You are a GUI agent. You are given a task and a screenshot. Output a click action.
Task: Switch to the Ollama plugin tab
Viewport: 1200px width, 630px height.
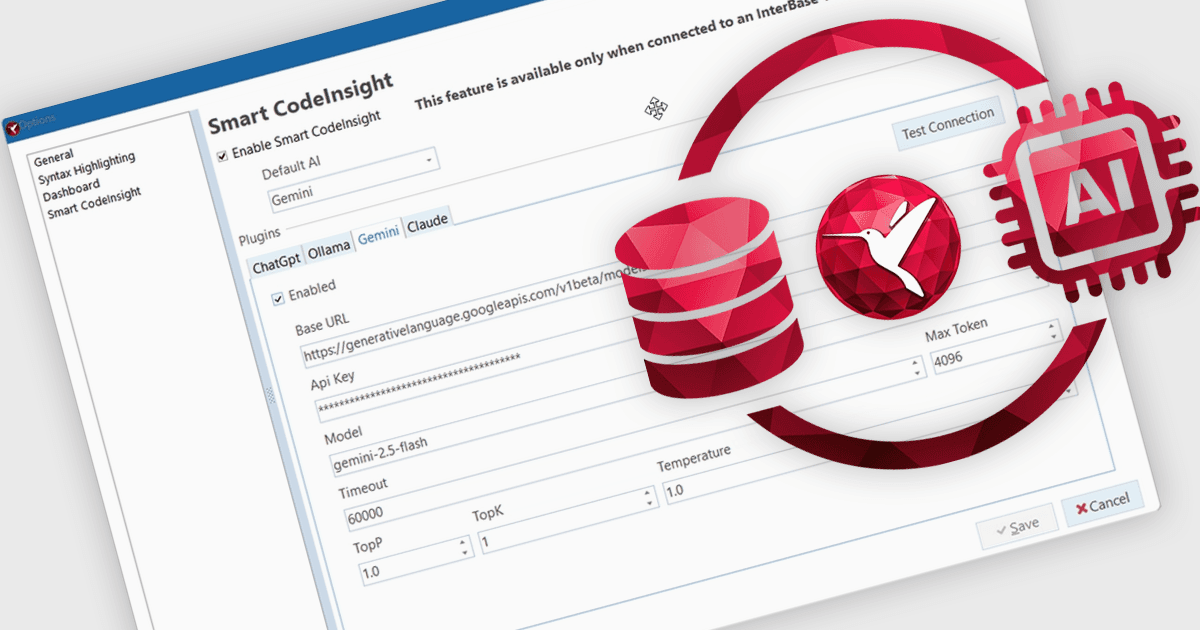[x=329, y=249]
